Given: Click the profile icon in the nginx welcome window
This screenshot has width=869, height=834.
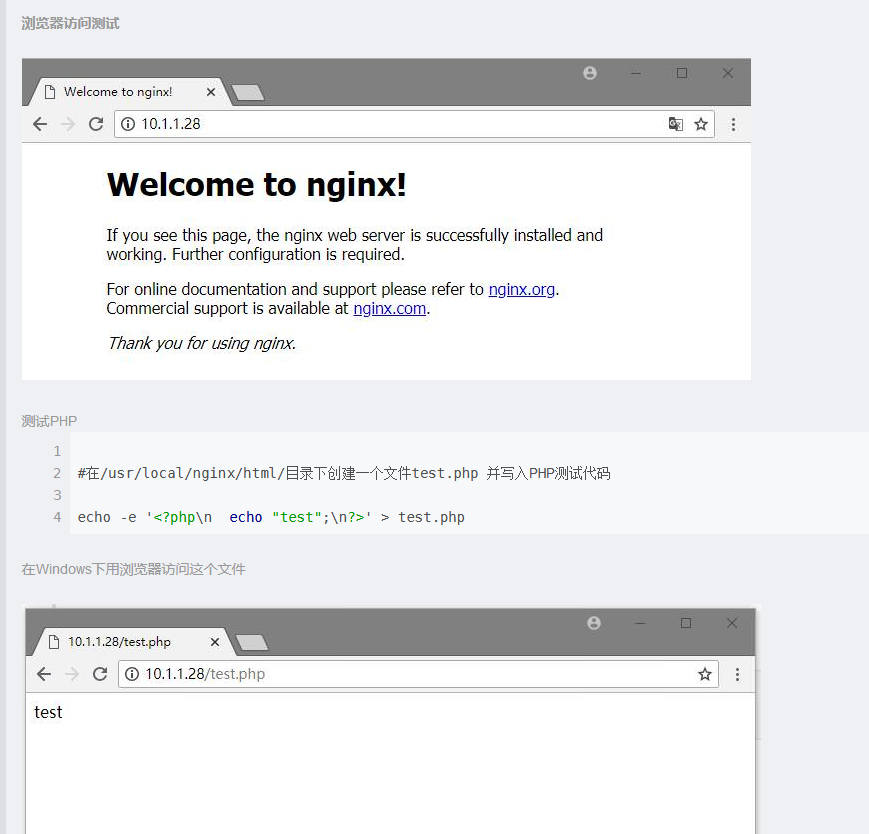Looking at the screenshot, I should tap(590, 73).
